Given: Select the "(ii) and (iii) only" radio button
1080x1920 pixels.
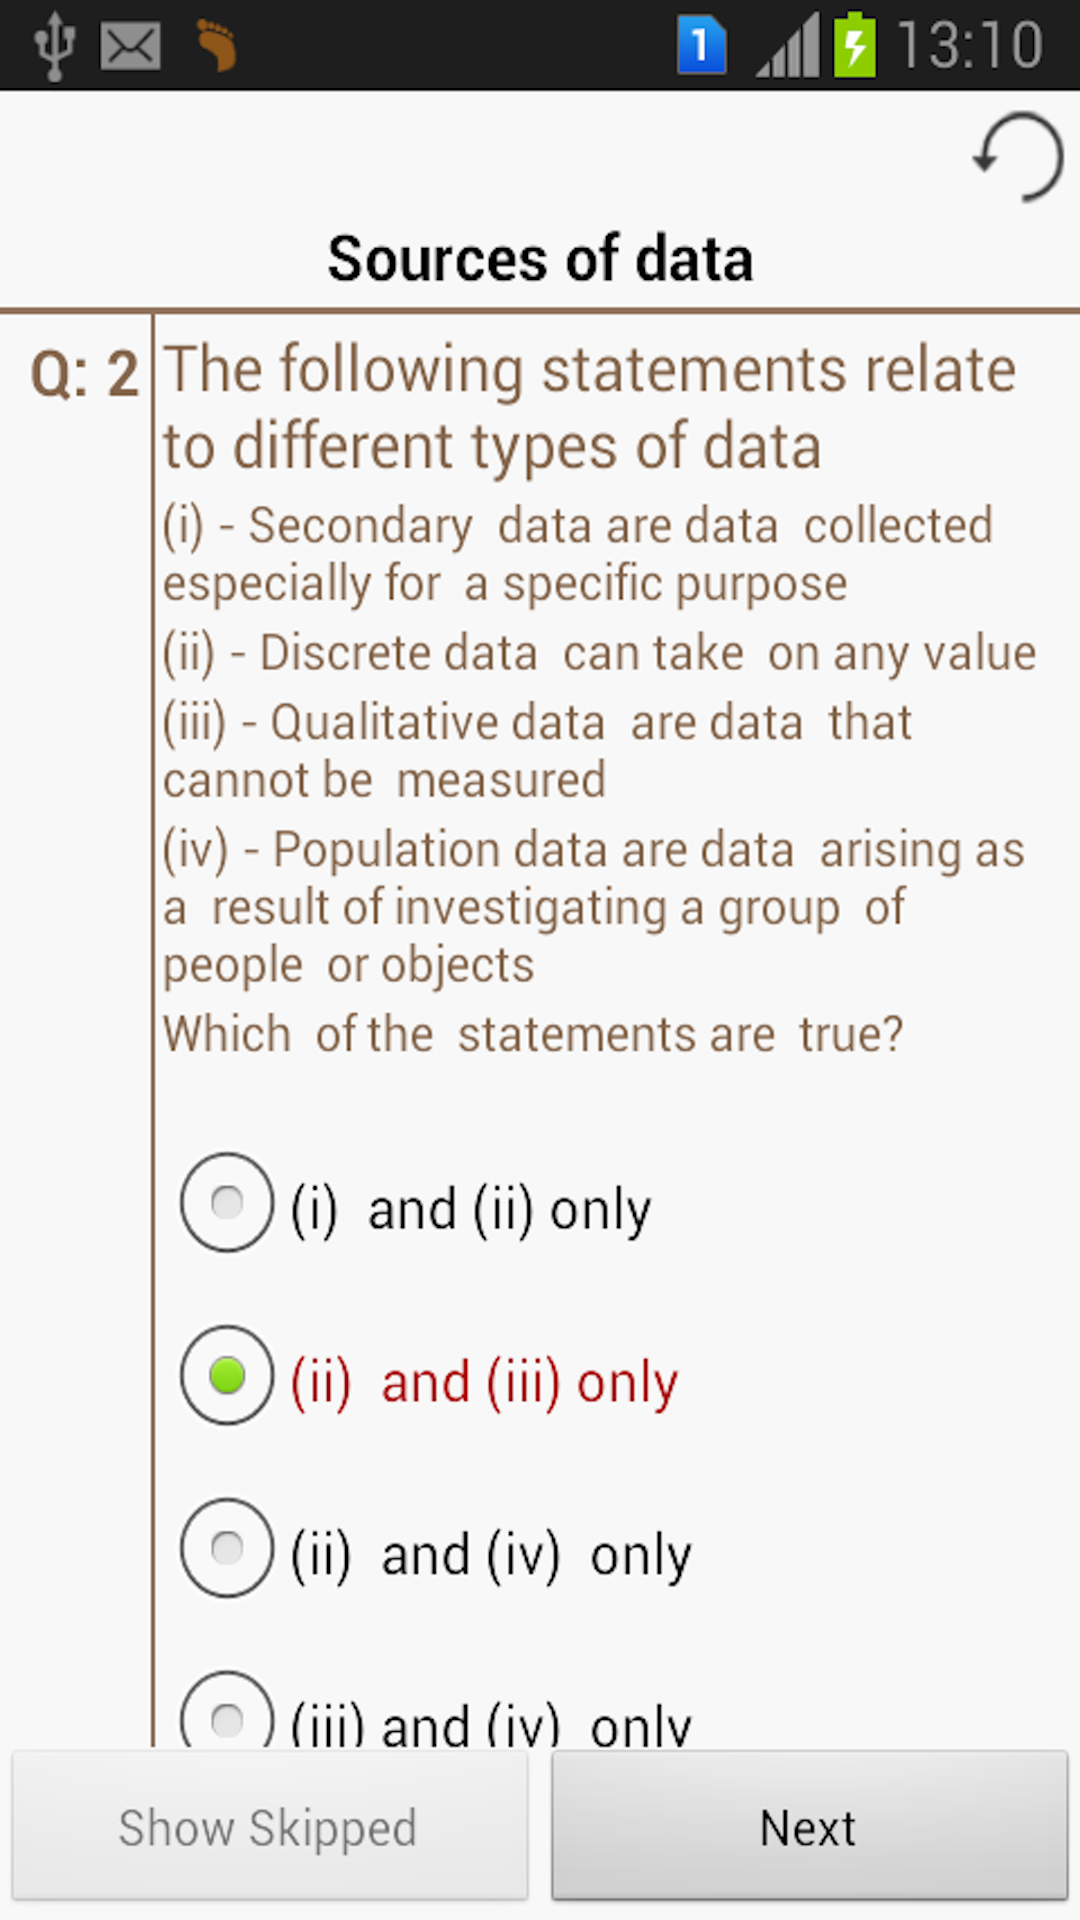Looking at the screenshot, I should pos(227,1375).
